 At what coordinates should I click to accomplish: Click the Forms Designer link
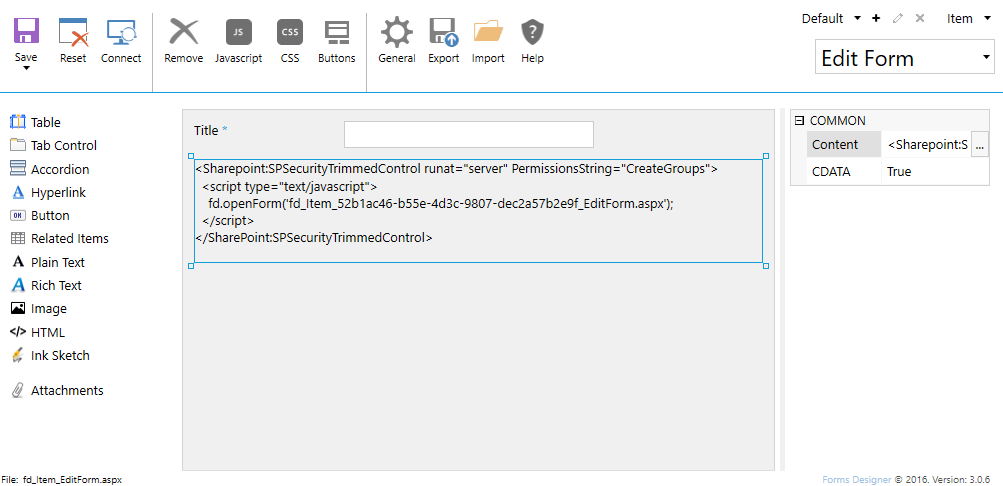click(x=857, y=479)
